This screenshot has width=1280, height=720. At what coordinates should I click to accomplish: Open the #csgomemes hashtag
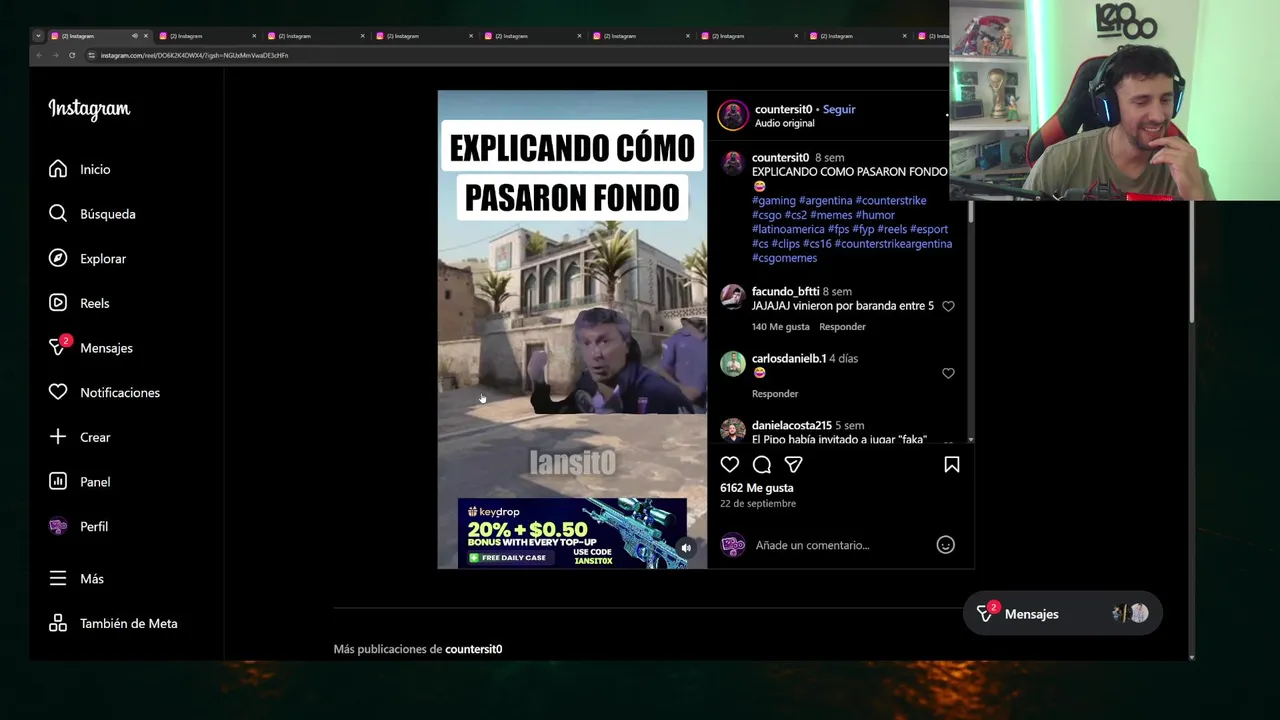pyautogui.click(x=785, y=258)
